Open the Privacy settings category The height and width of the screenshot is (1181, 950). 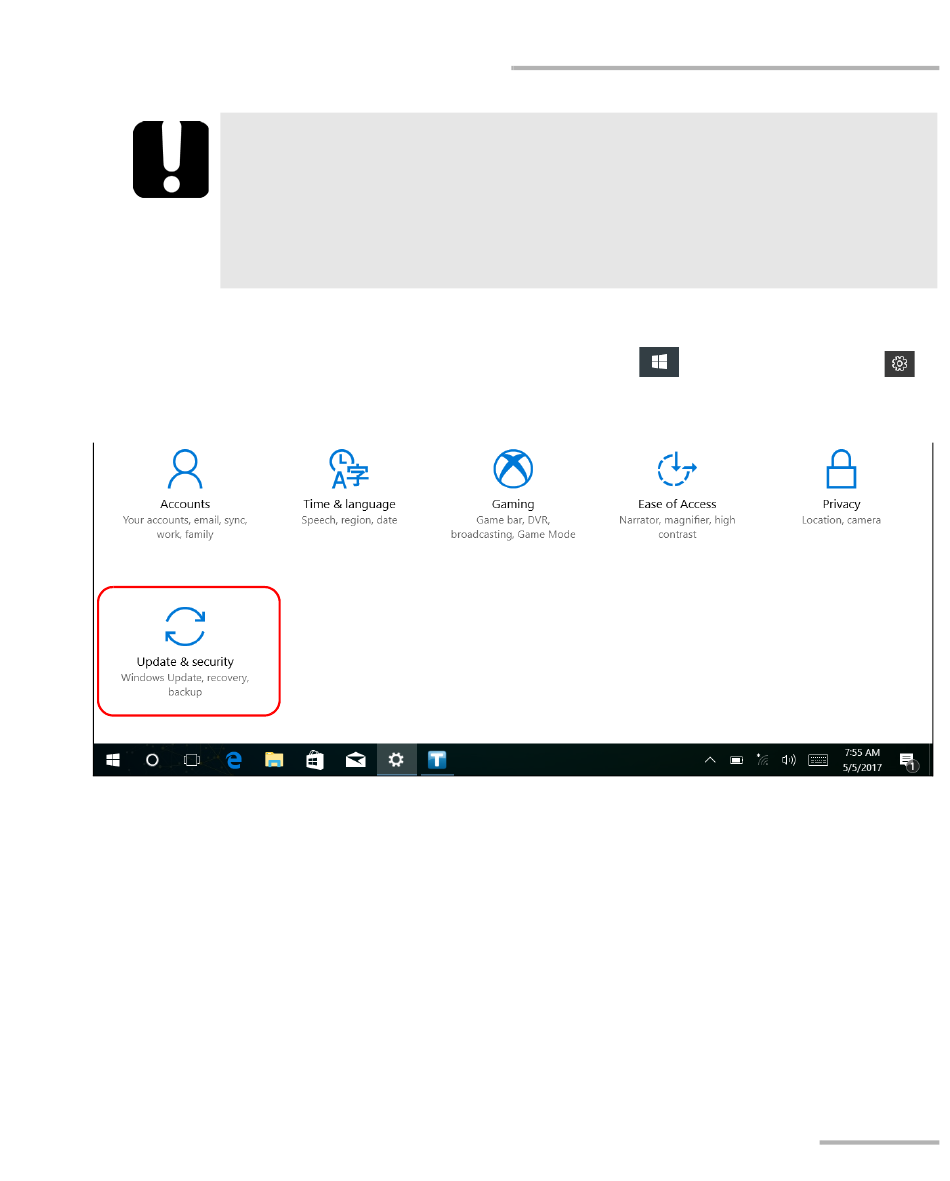click(841, 487)
